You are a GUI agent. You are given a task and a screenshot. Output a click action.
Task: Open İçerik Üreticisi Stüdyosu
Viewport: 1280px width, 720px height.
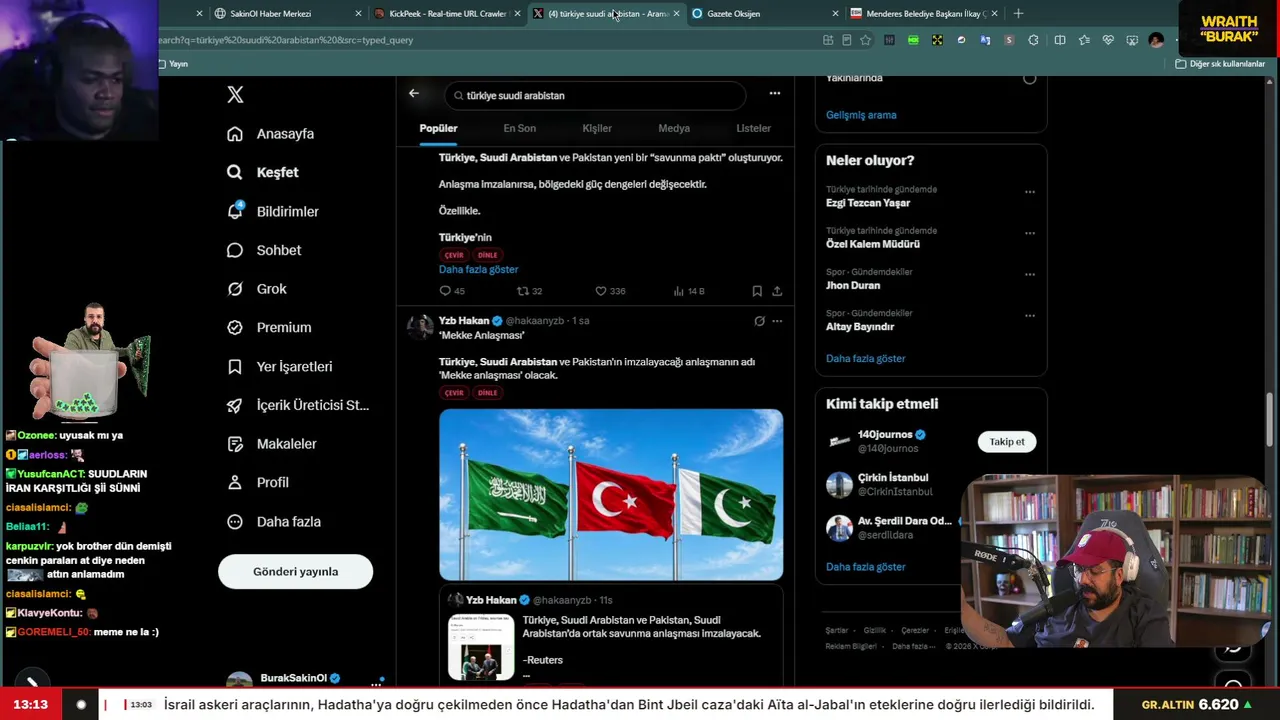[298, 405]
